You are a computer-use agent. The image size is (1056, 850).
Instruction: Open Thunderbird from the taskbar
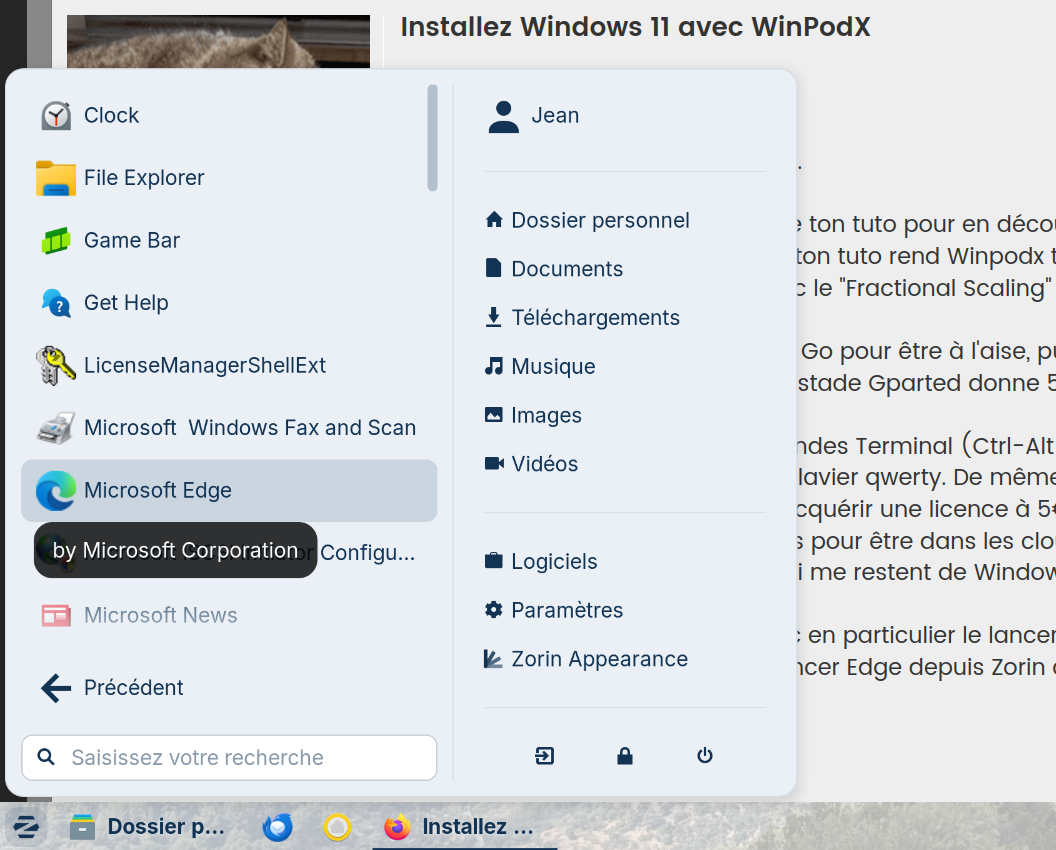point(277,827)
